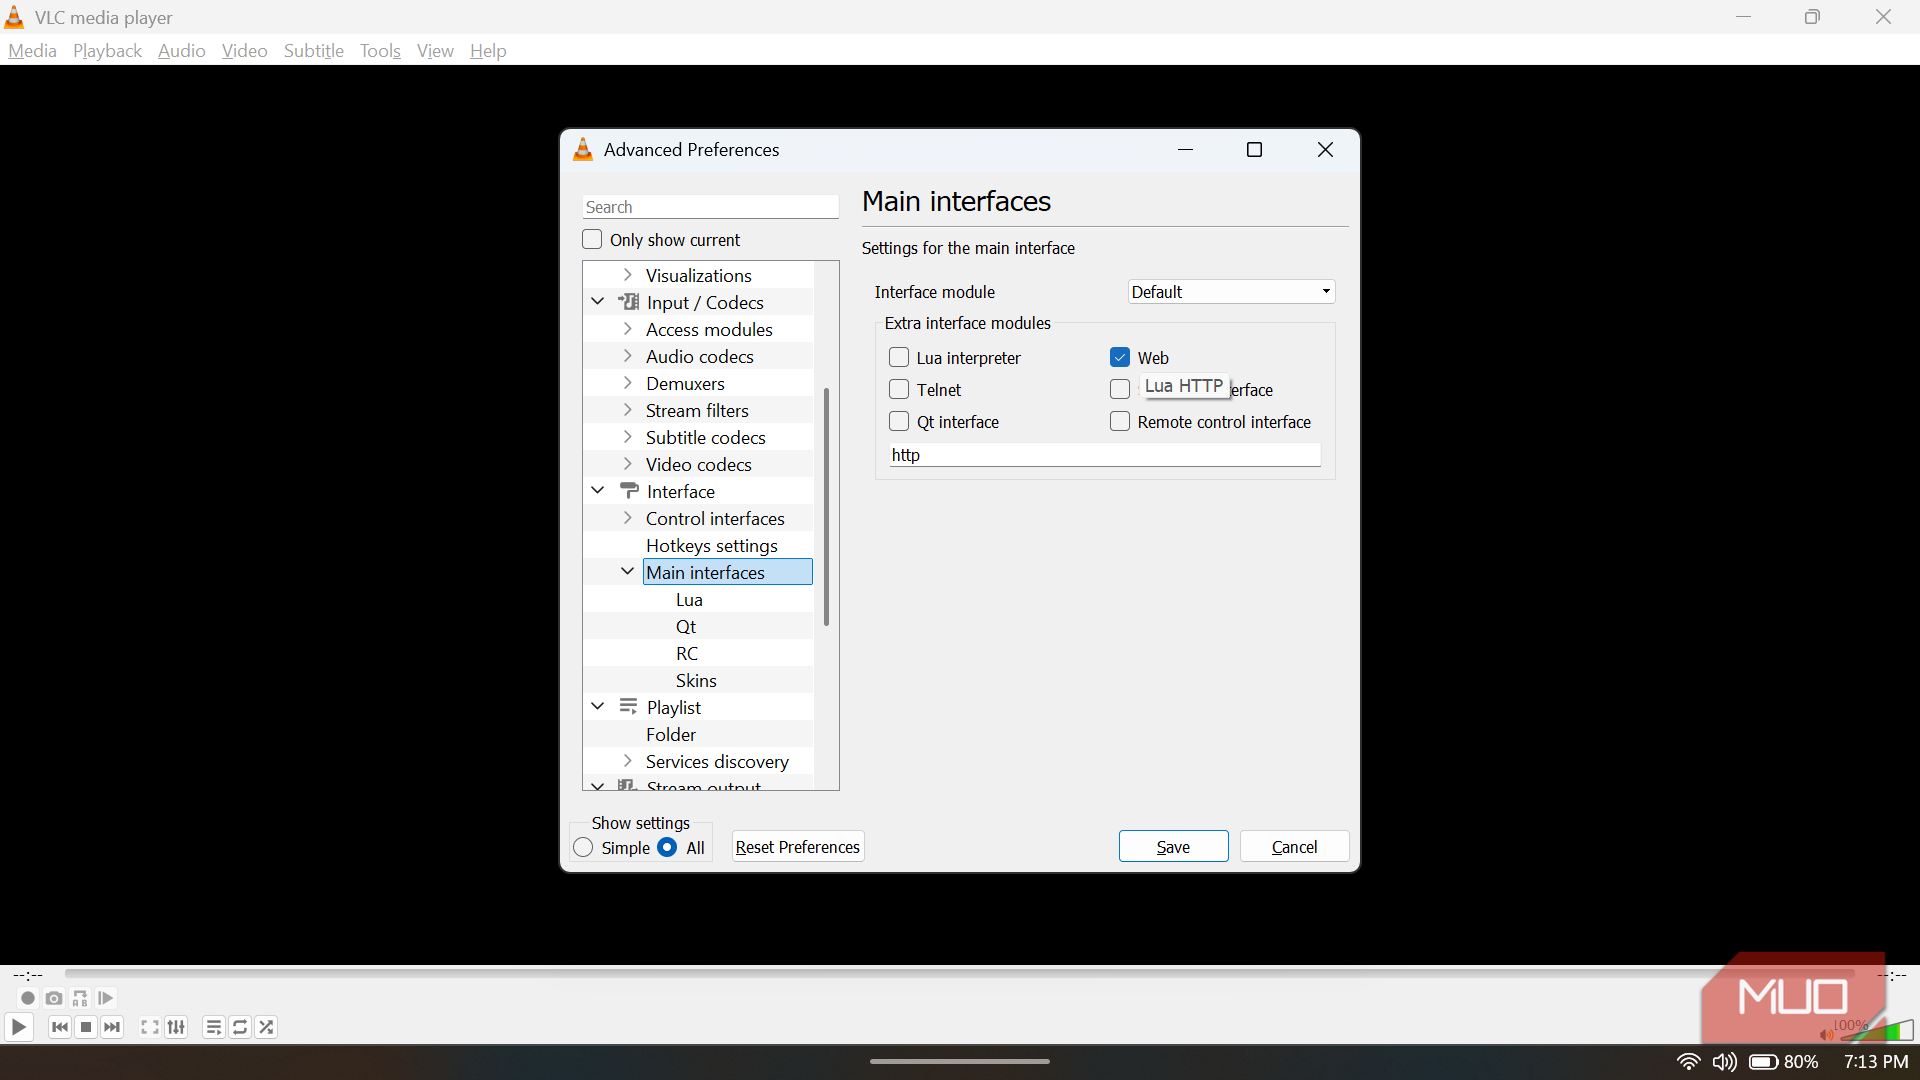Toggle the playlist view icon
Screen dimensions: 1920x1080
[x=213, y=1027]
